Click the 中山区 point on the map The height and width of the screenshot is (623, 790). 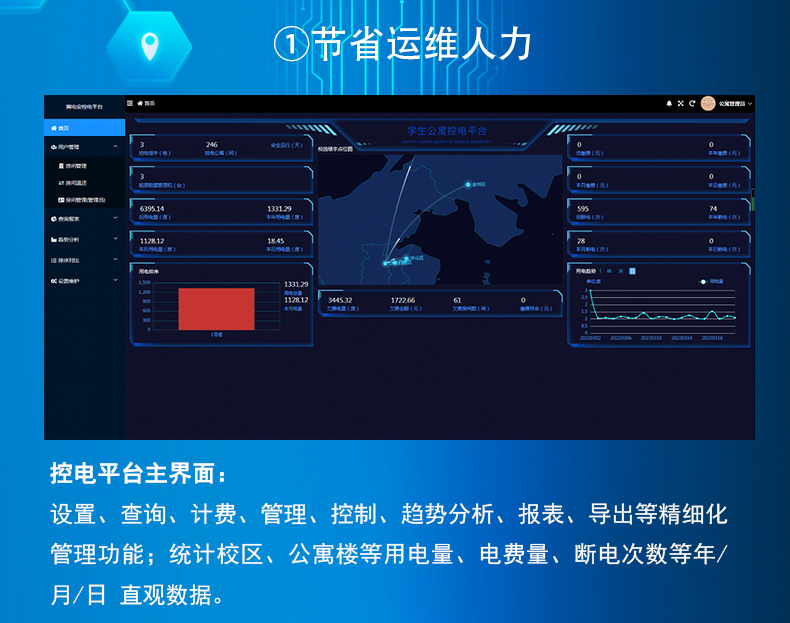406,259
